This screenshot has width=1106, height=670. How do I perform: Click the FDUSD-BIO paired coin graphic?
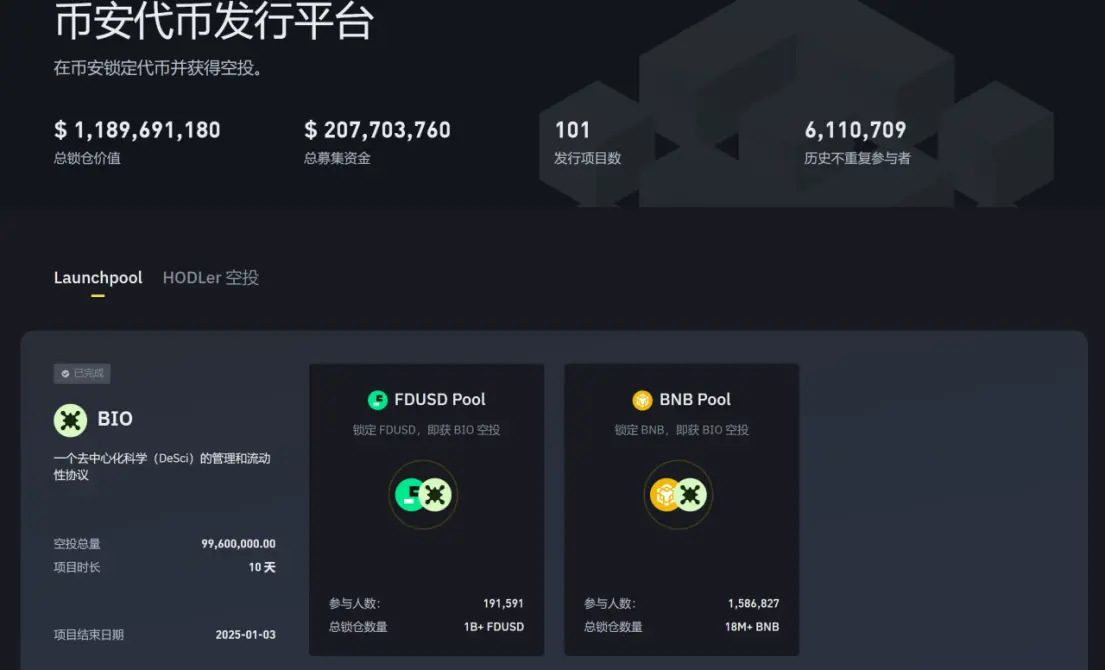[423, 494]
